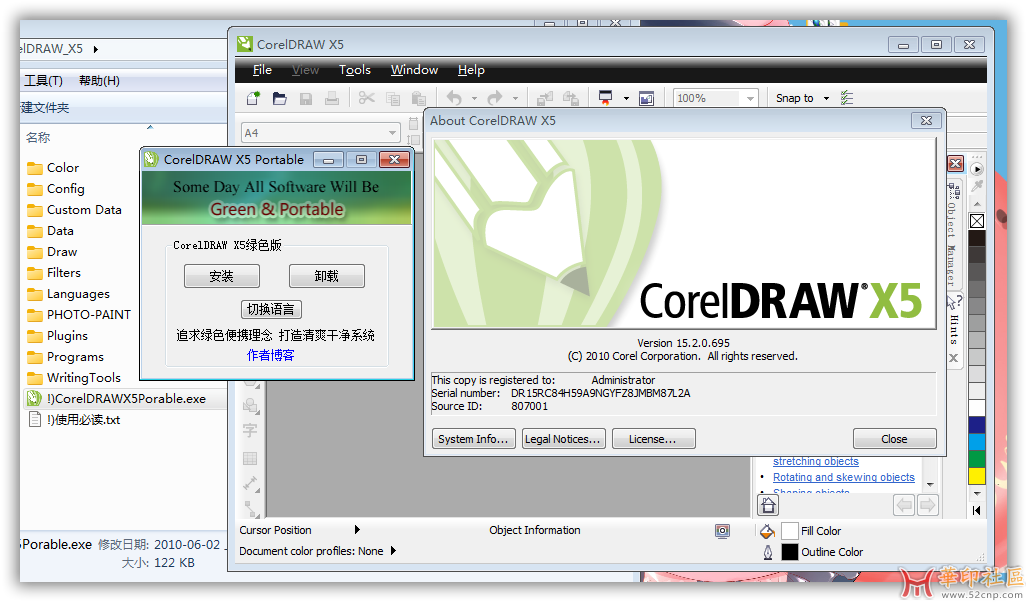Click the palette flyout arrow button
Viewport: 1027px width, 602px height.
(x=977, y=169)
